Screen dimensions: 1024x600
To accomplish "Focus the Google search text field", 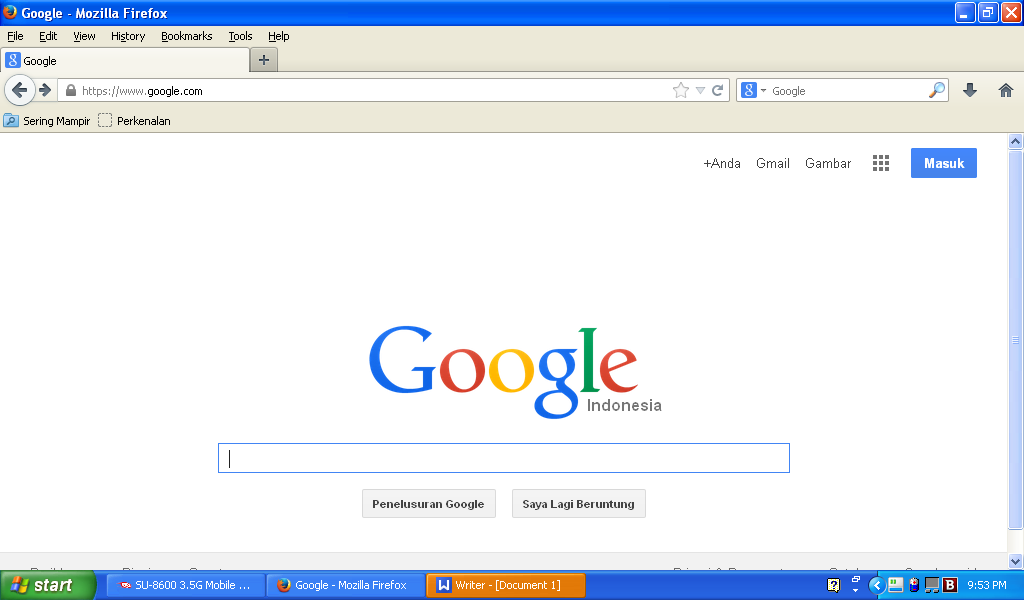I will click(x=504, y=458).
